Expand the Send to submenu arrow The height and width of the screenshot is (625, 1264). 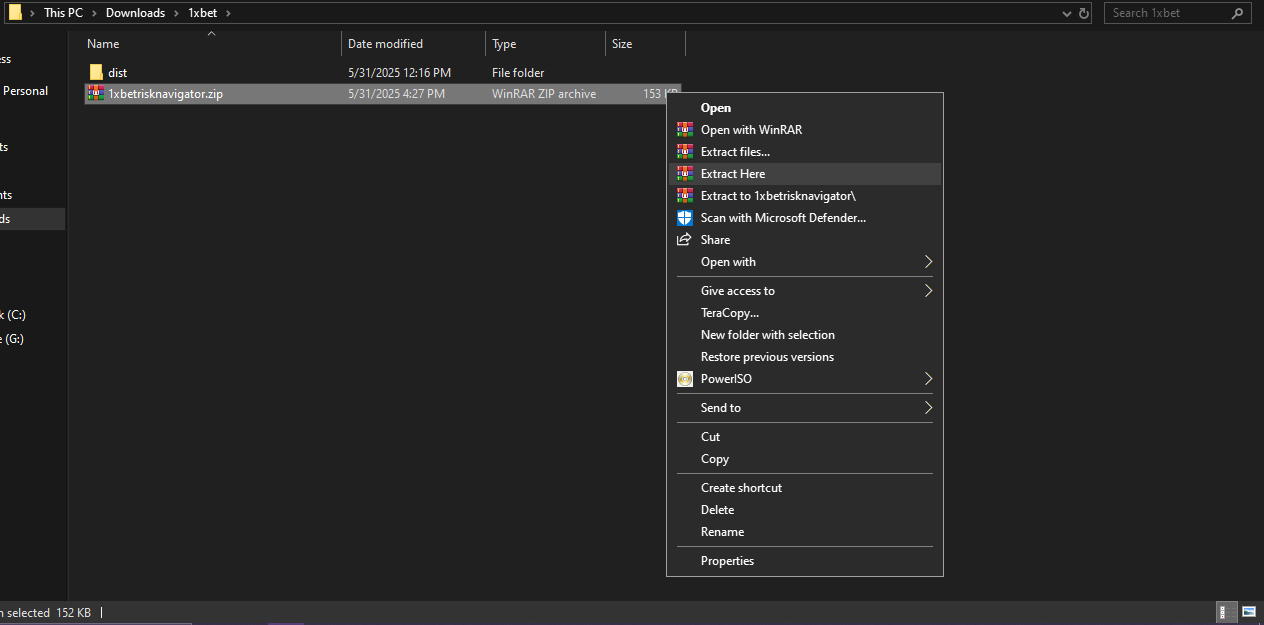pos(928,408)
